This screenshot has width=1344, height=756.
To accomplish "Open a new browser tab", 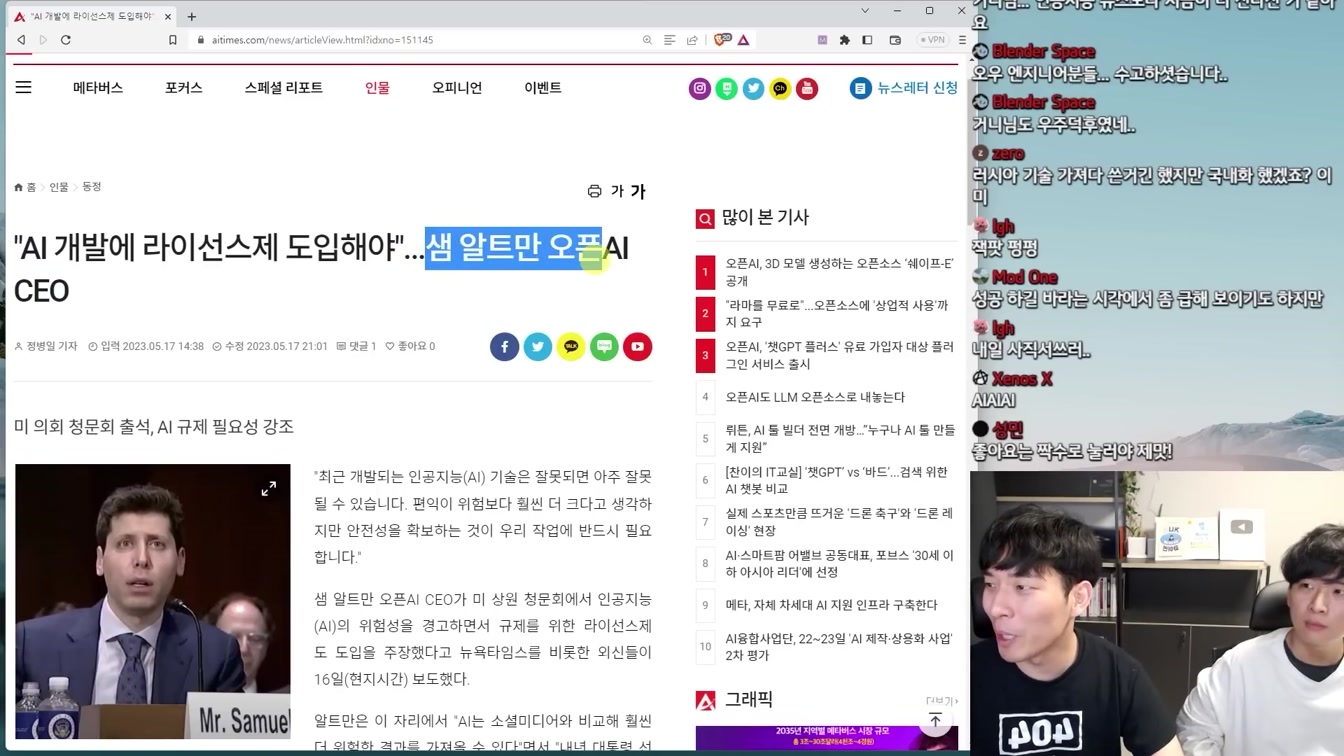I will pos(191,16).
